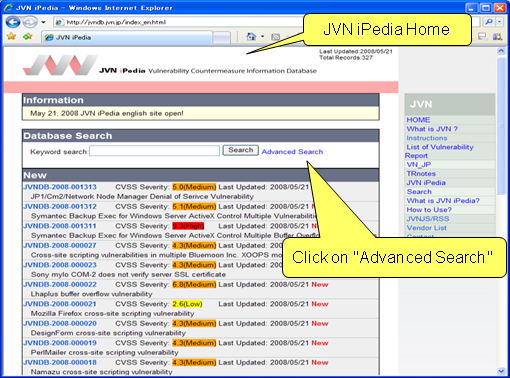Open the Vendor List sidebar link

pos(427,228)
